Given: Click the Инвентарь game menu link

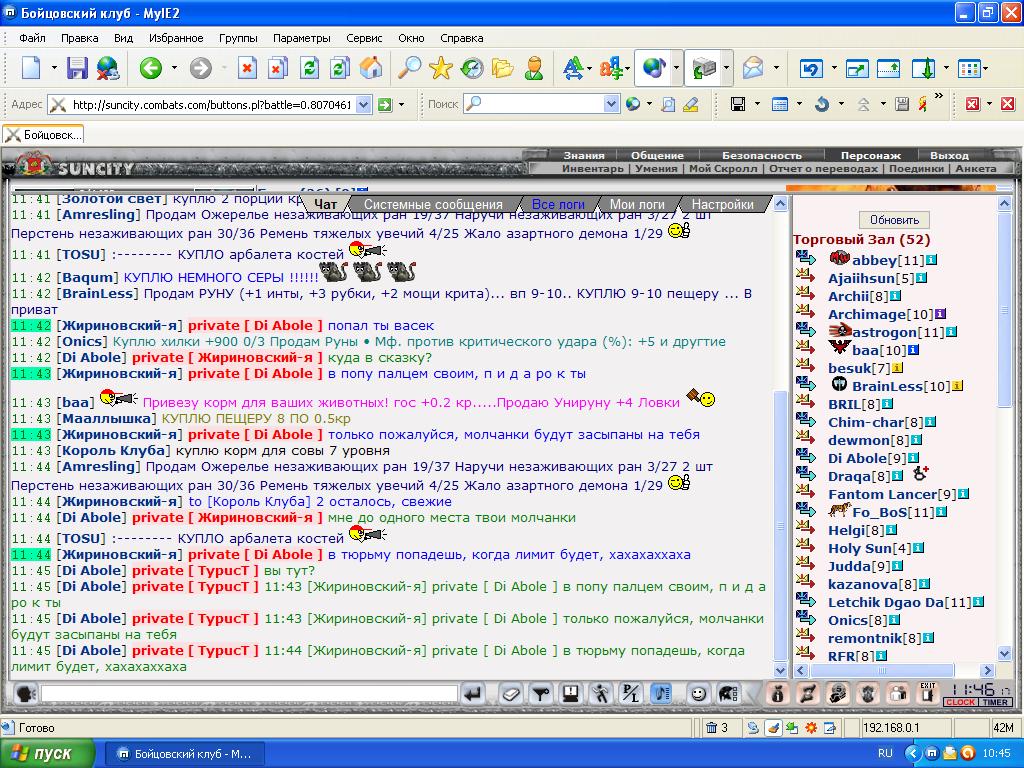Looking at the screenshot, I should 592,168.
